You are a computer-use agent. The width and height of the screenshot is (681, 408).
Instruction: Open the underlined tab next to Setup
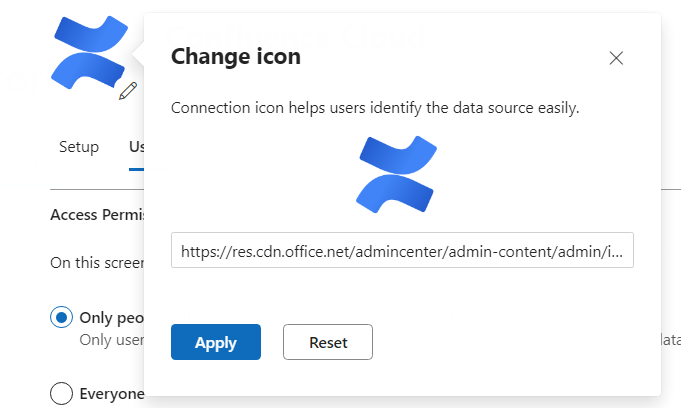pyautogui.click(x=136, y=147)
